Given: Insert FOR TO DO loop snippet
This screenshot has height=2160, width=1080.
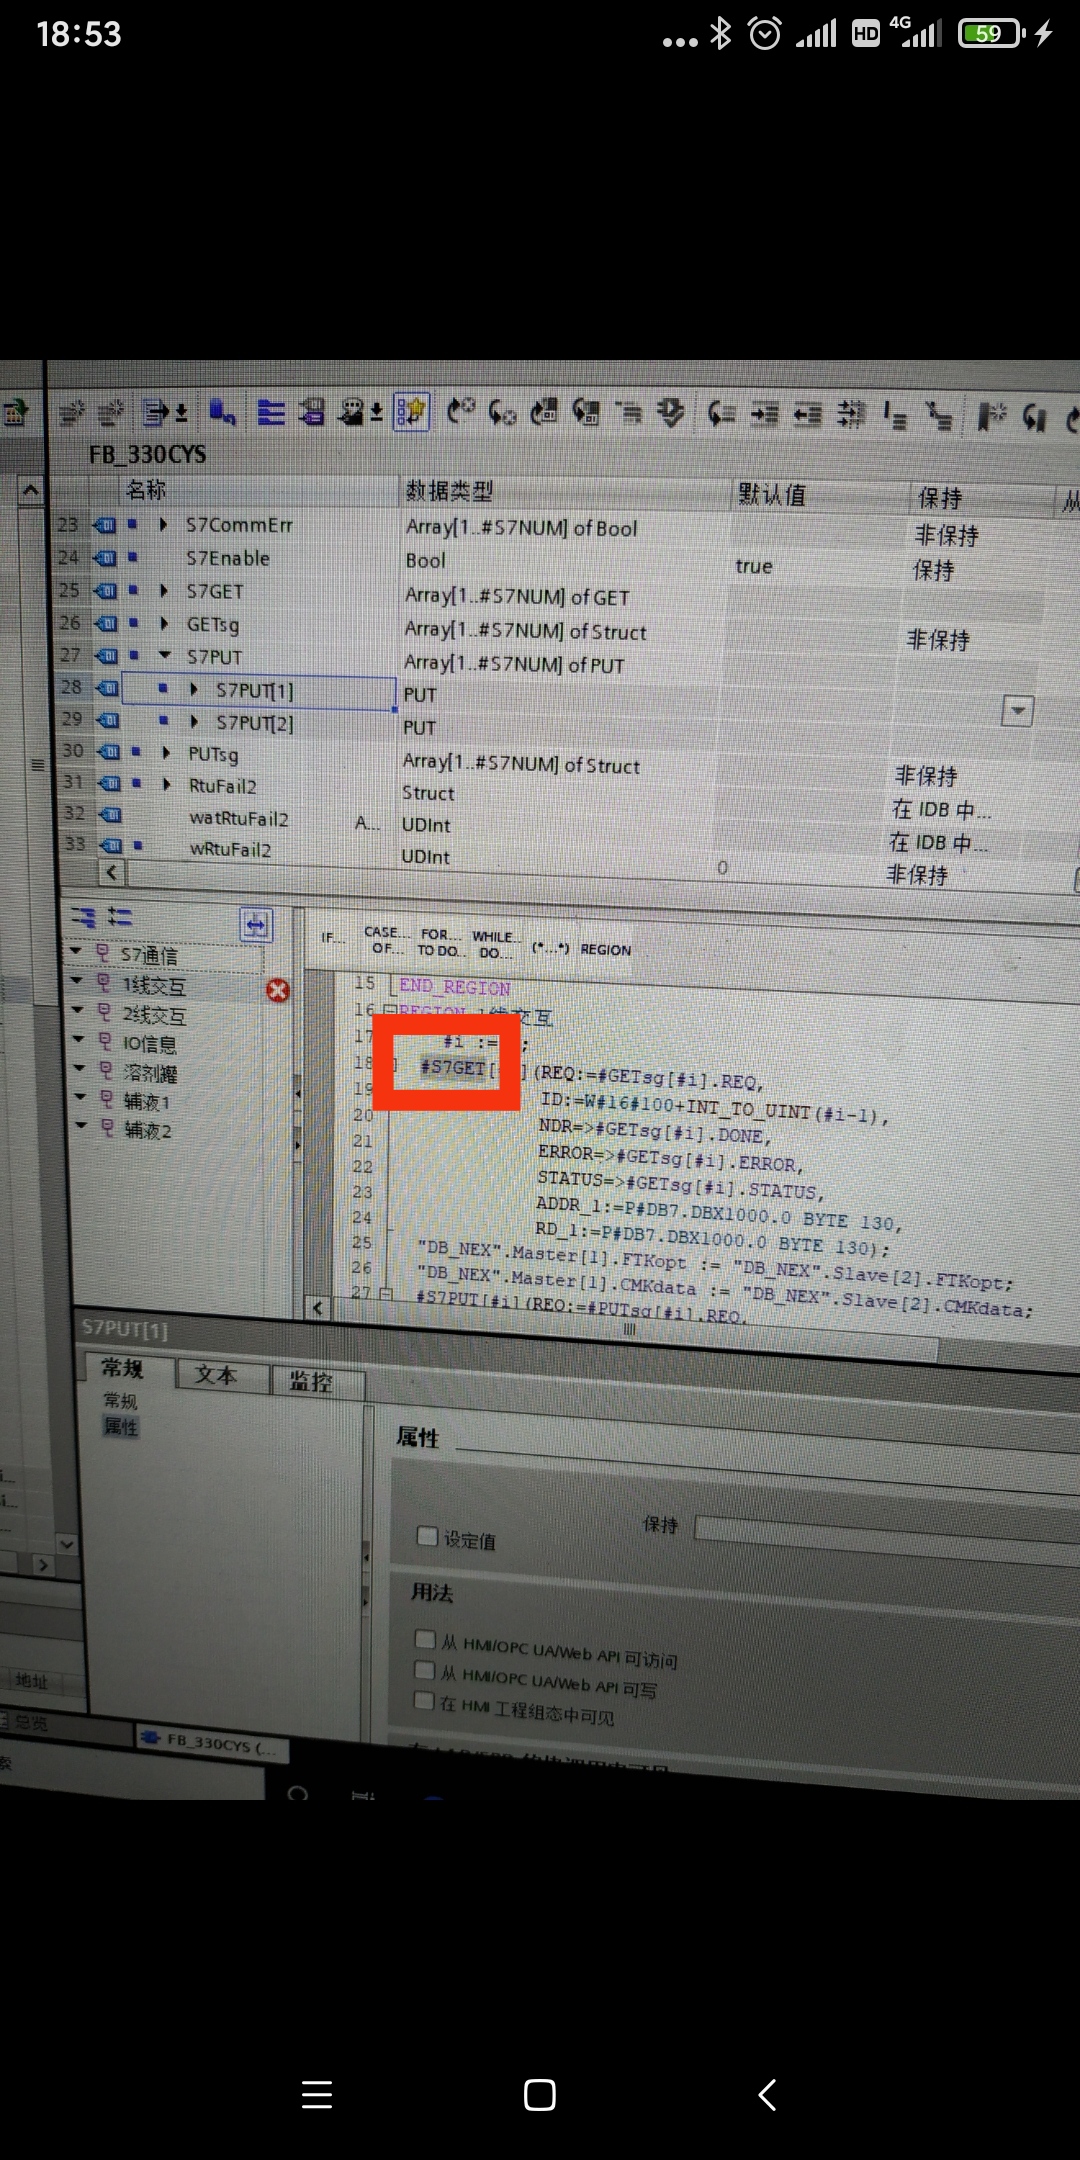Looking at the screenshot, I should pyautogui.click(x=437, y=942).
